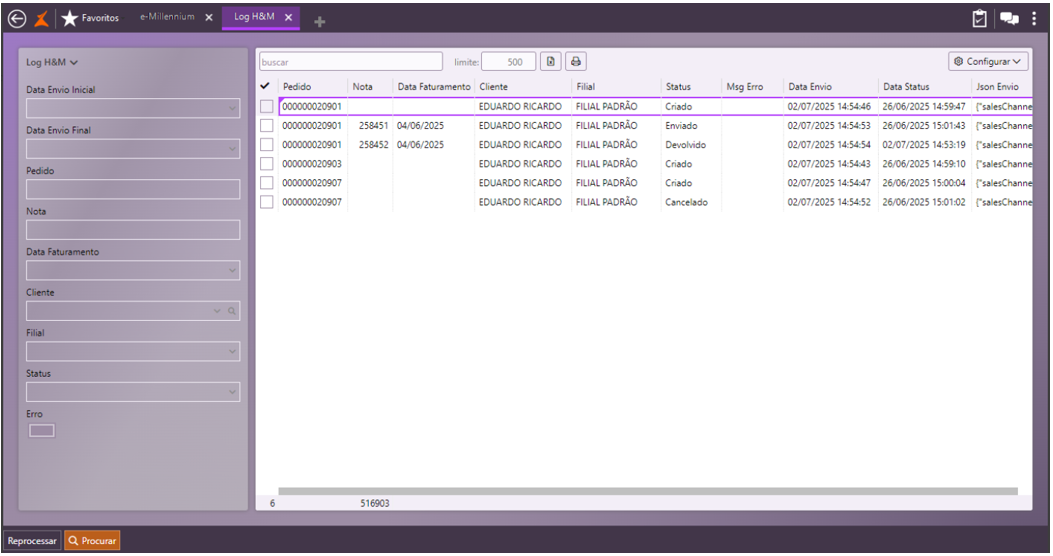
Task: Open the Configurar dropdown
Action: 988,61
